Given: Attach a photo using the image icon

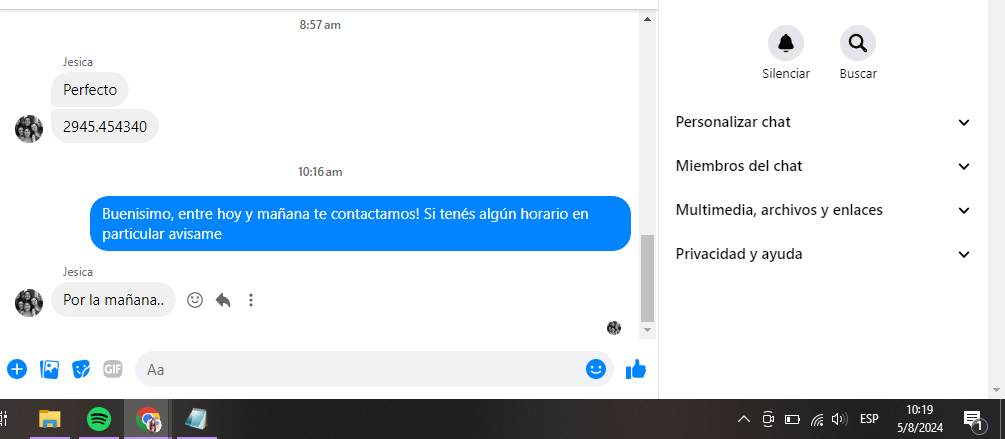Looking at the screenshot, I should pyautogui.click(x=49, y=369).
